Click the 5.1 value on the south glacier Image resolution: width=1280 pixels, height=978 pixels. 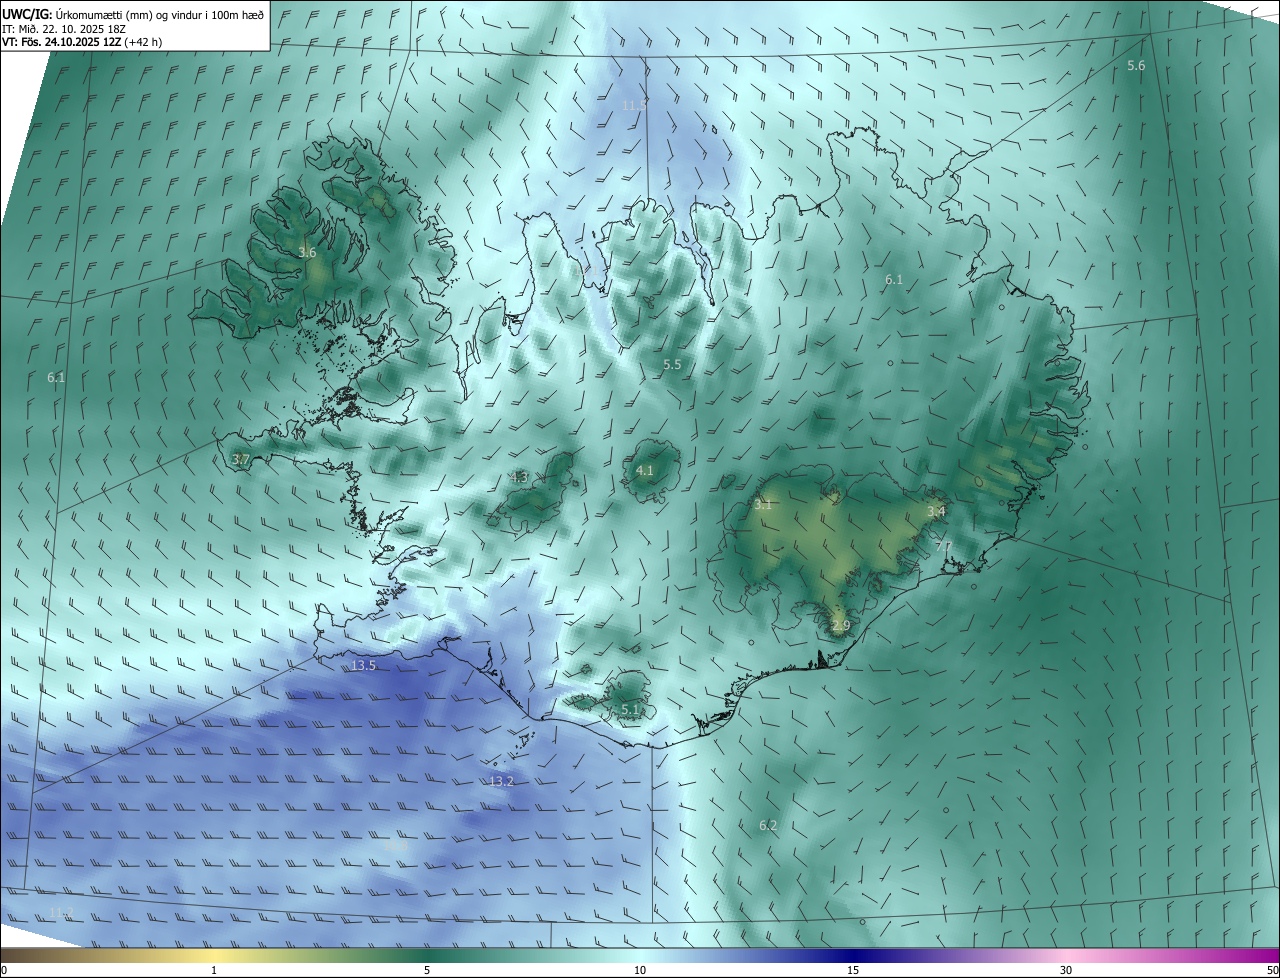(630, 709)
